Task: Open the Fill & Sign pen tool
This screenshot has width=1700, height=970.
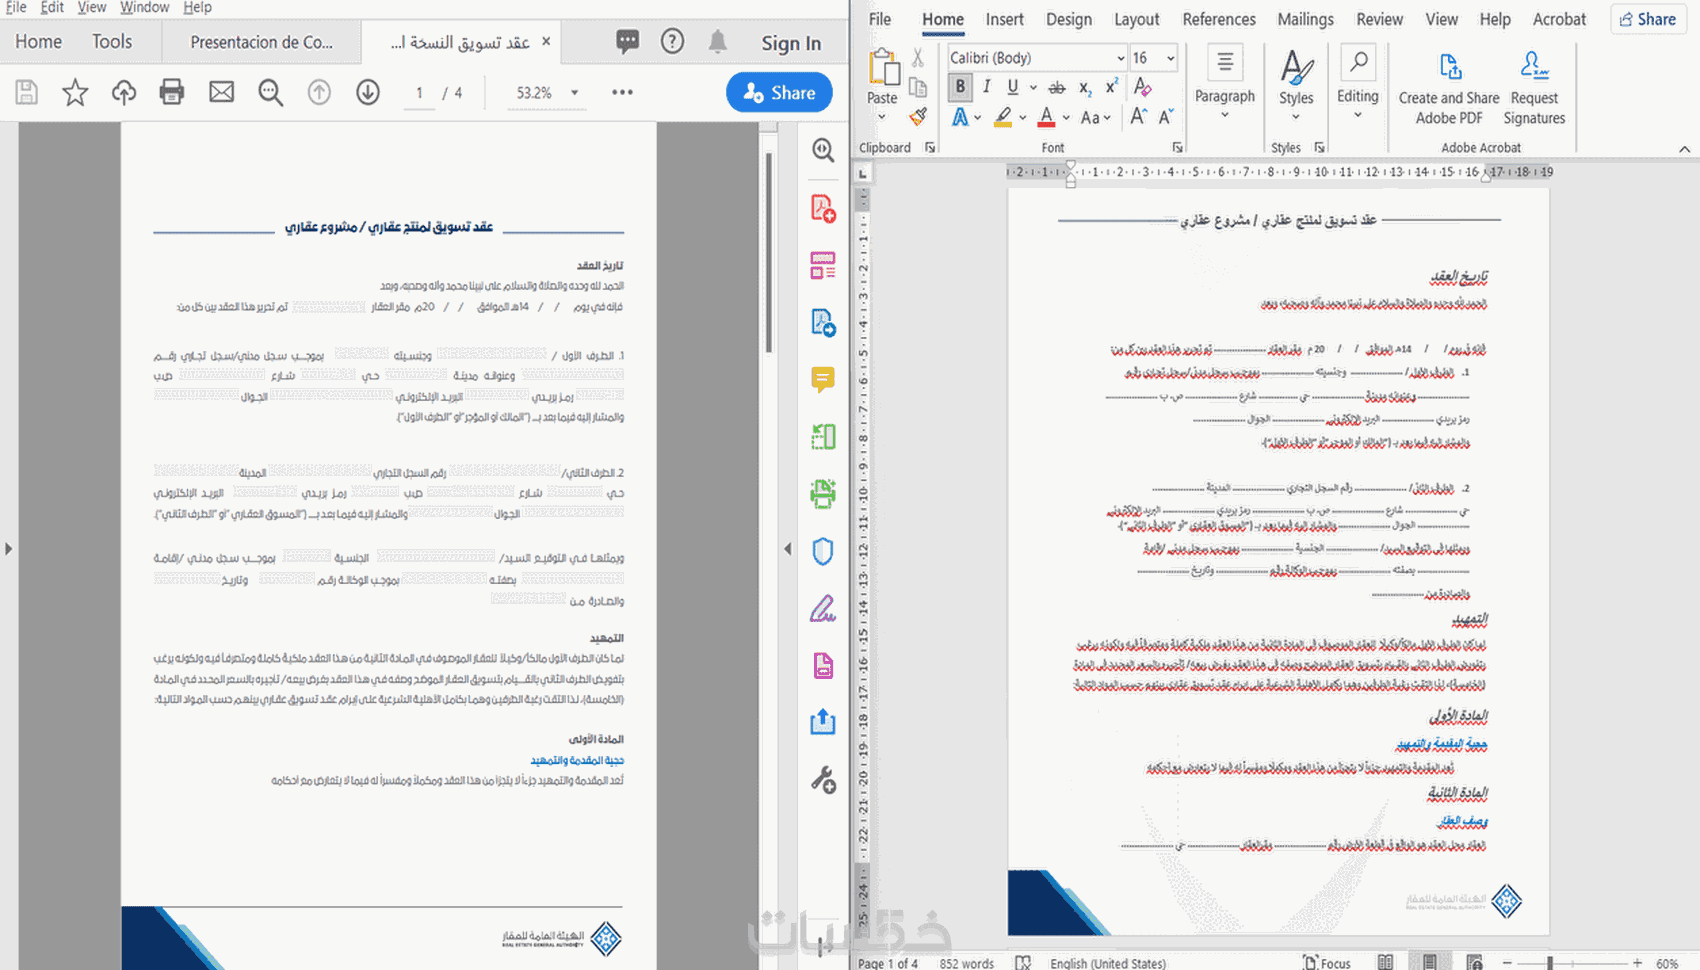Action: (823, 608)
